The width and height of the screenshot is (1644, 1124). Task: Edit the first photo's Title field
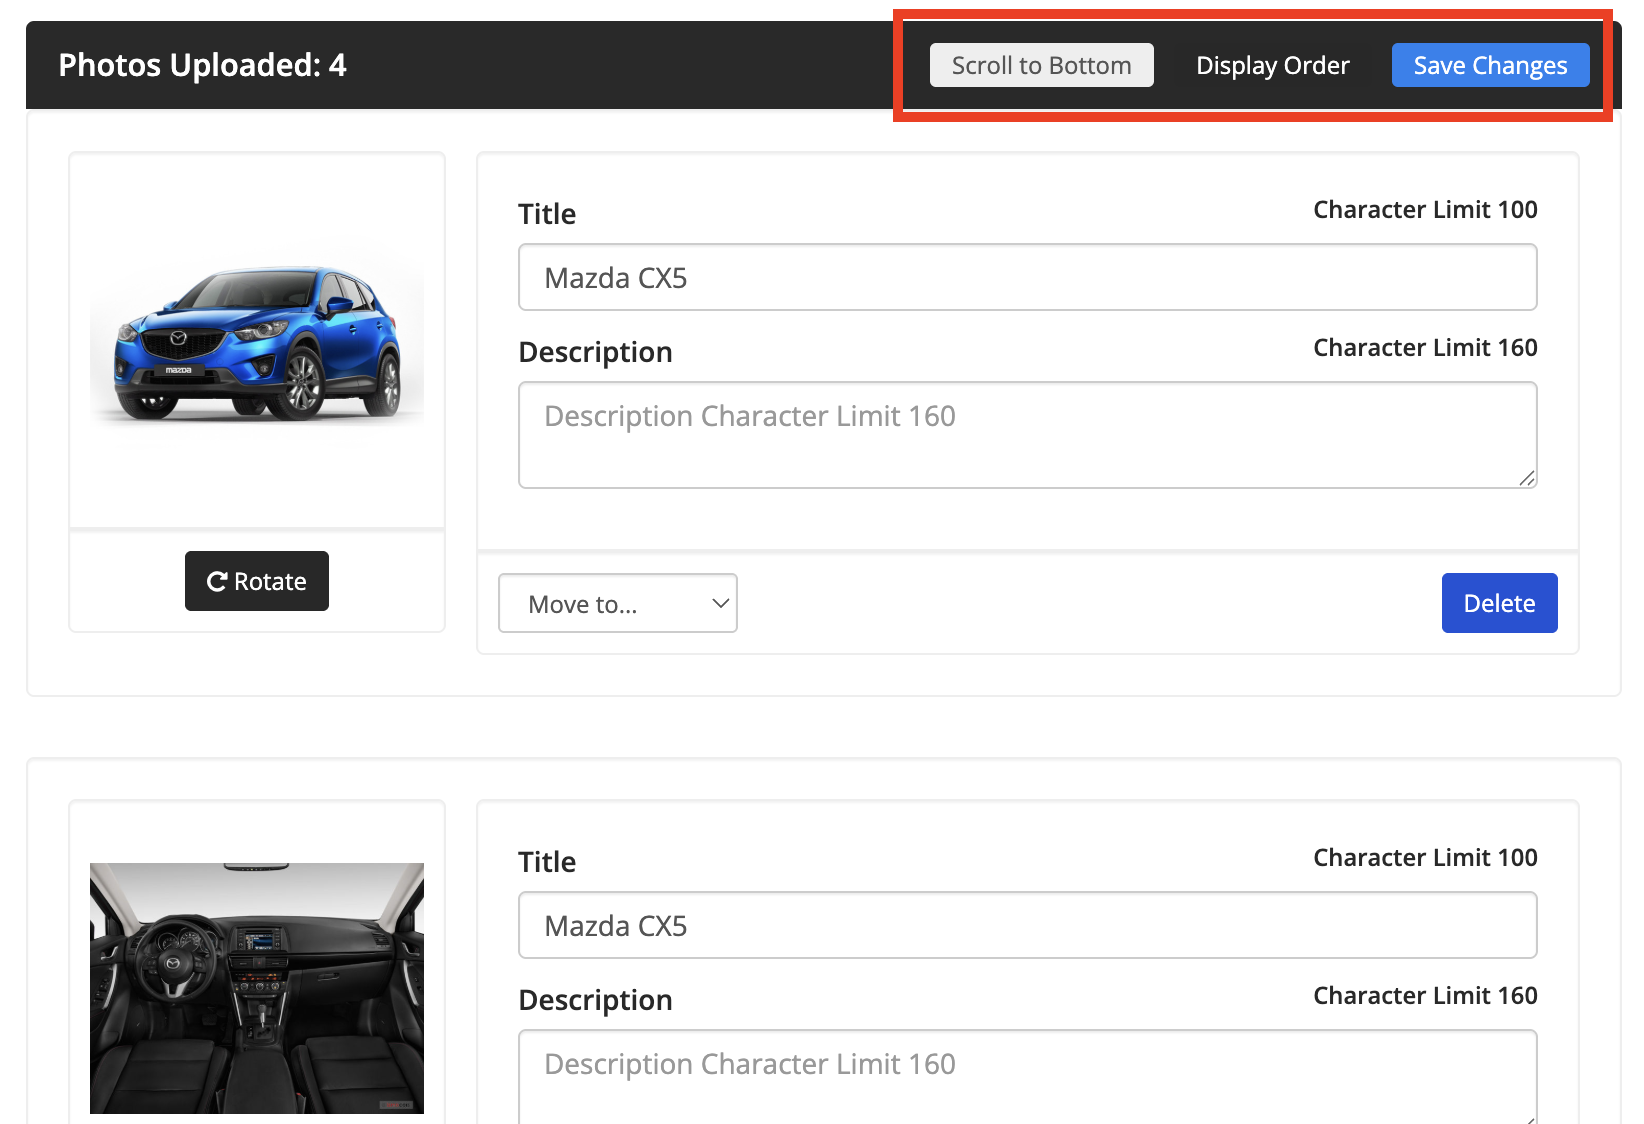1027,277
